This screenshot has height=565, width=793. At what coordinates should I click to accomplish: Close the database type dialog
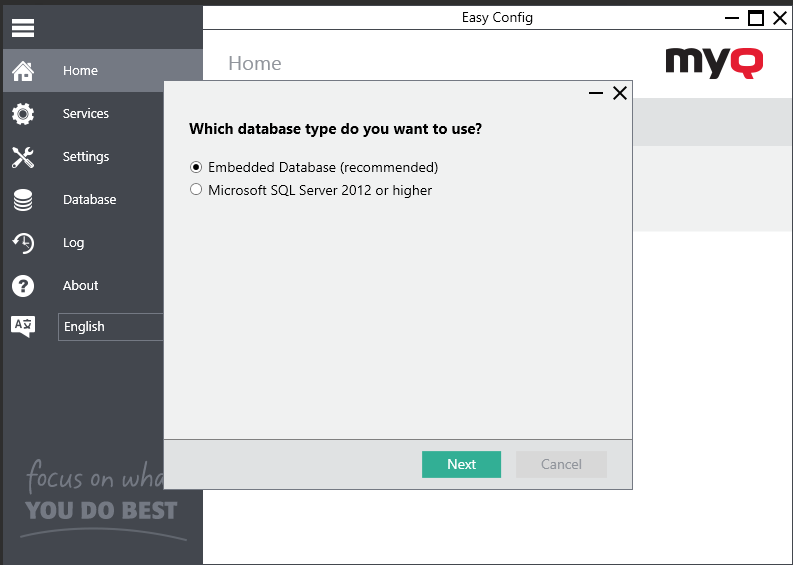point(620,93)
